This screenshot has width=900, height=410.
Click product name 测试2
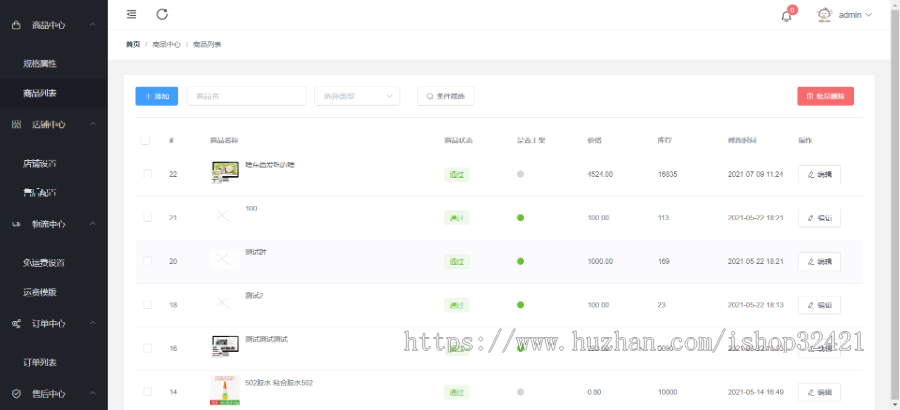click(x=254, y=296)
